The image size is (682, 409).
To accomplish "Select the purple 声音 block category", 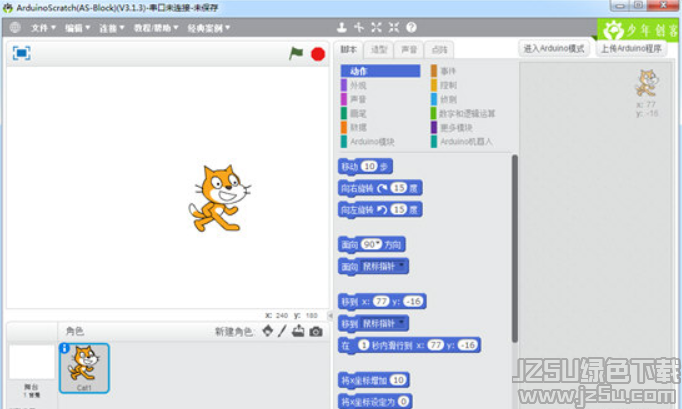I will (358, 99).
